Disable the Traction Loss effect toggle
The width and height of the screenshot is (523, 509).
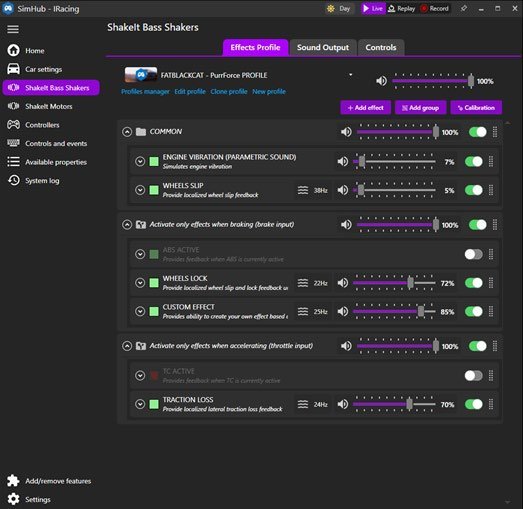tap(474, 405)
